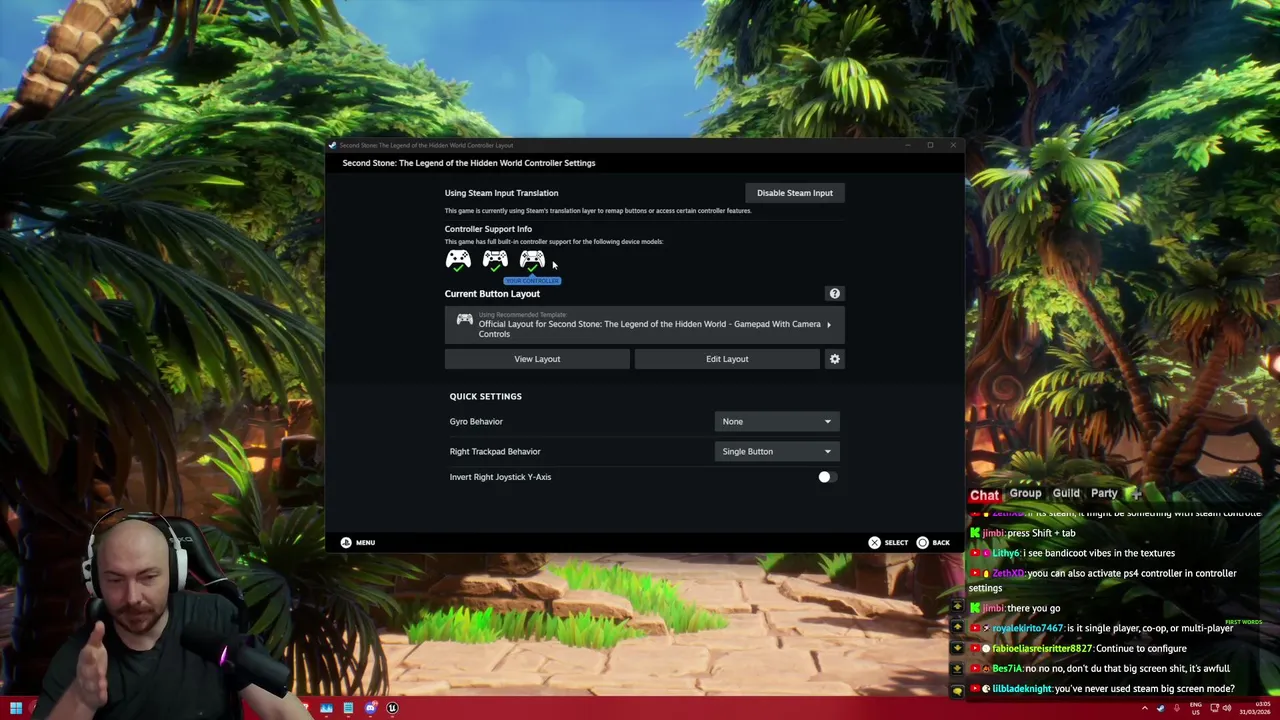Click the second controller model icon
The width and height of the screenshot is (1280, 720).
(x=495, y=260)
